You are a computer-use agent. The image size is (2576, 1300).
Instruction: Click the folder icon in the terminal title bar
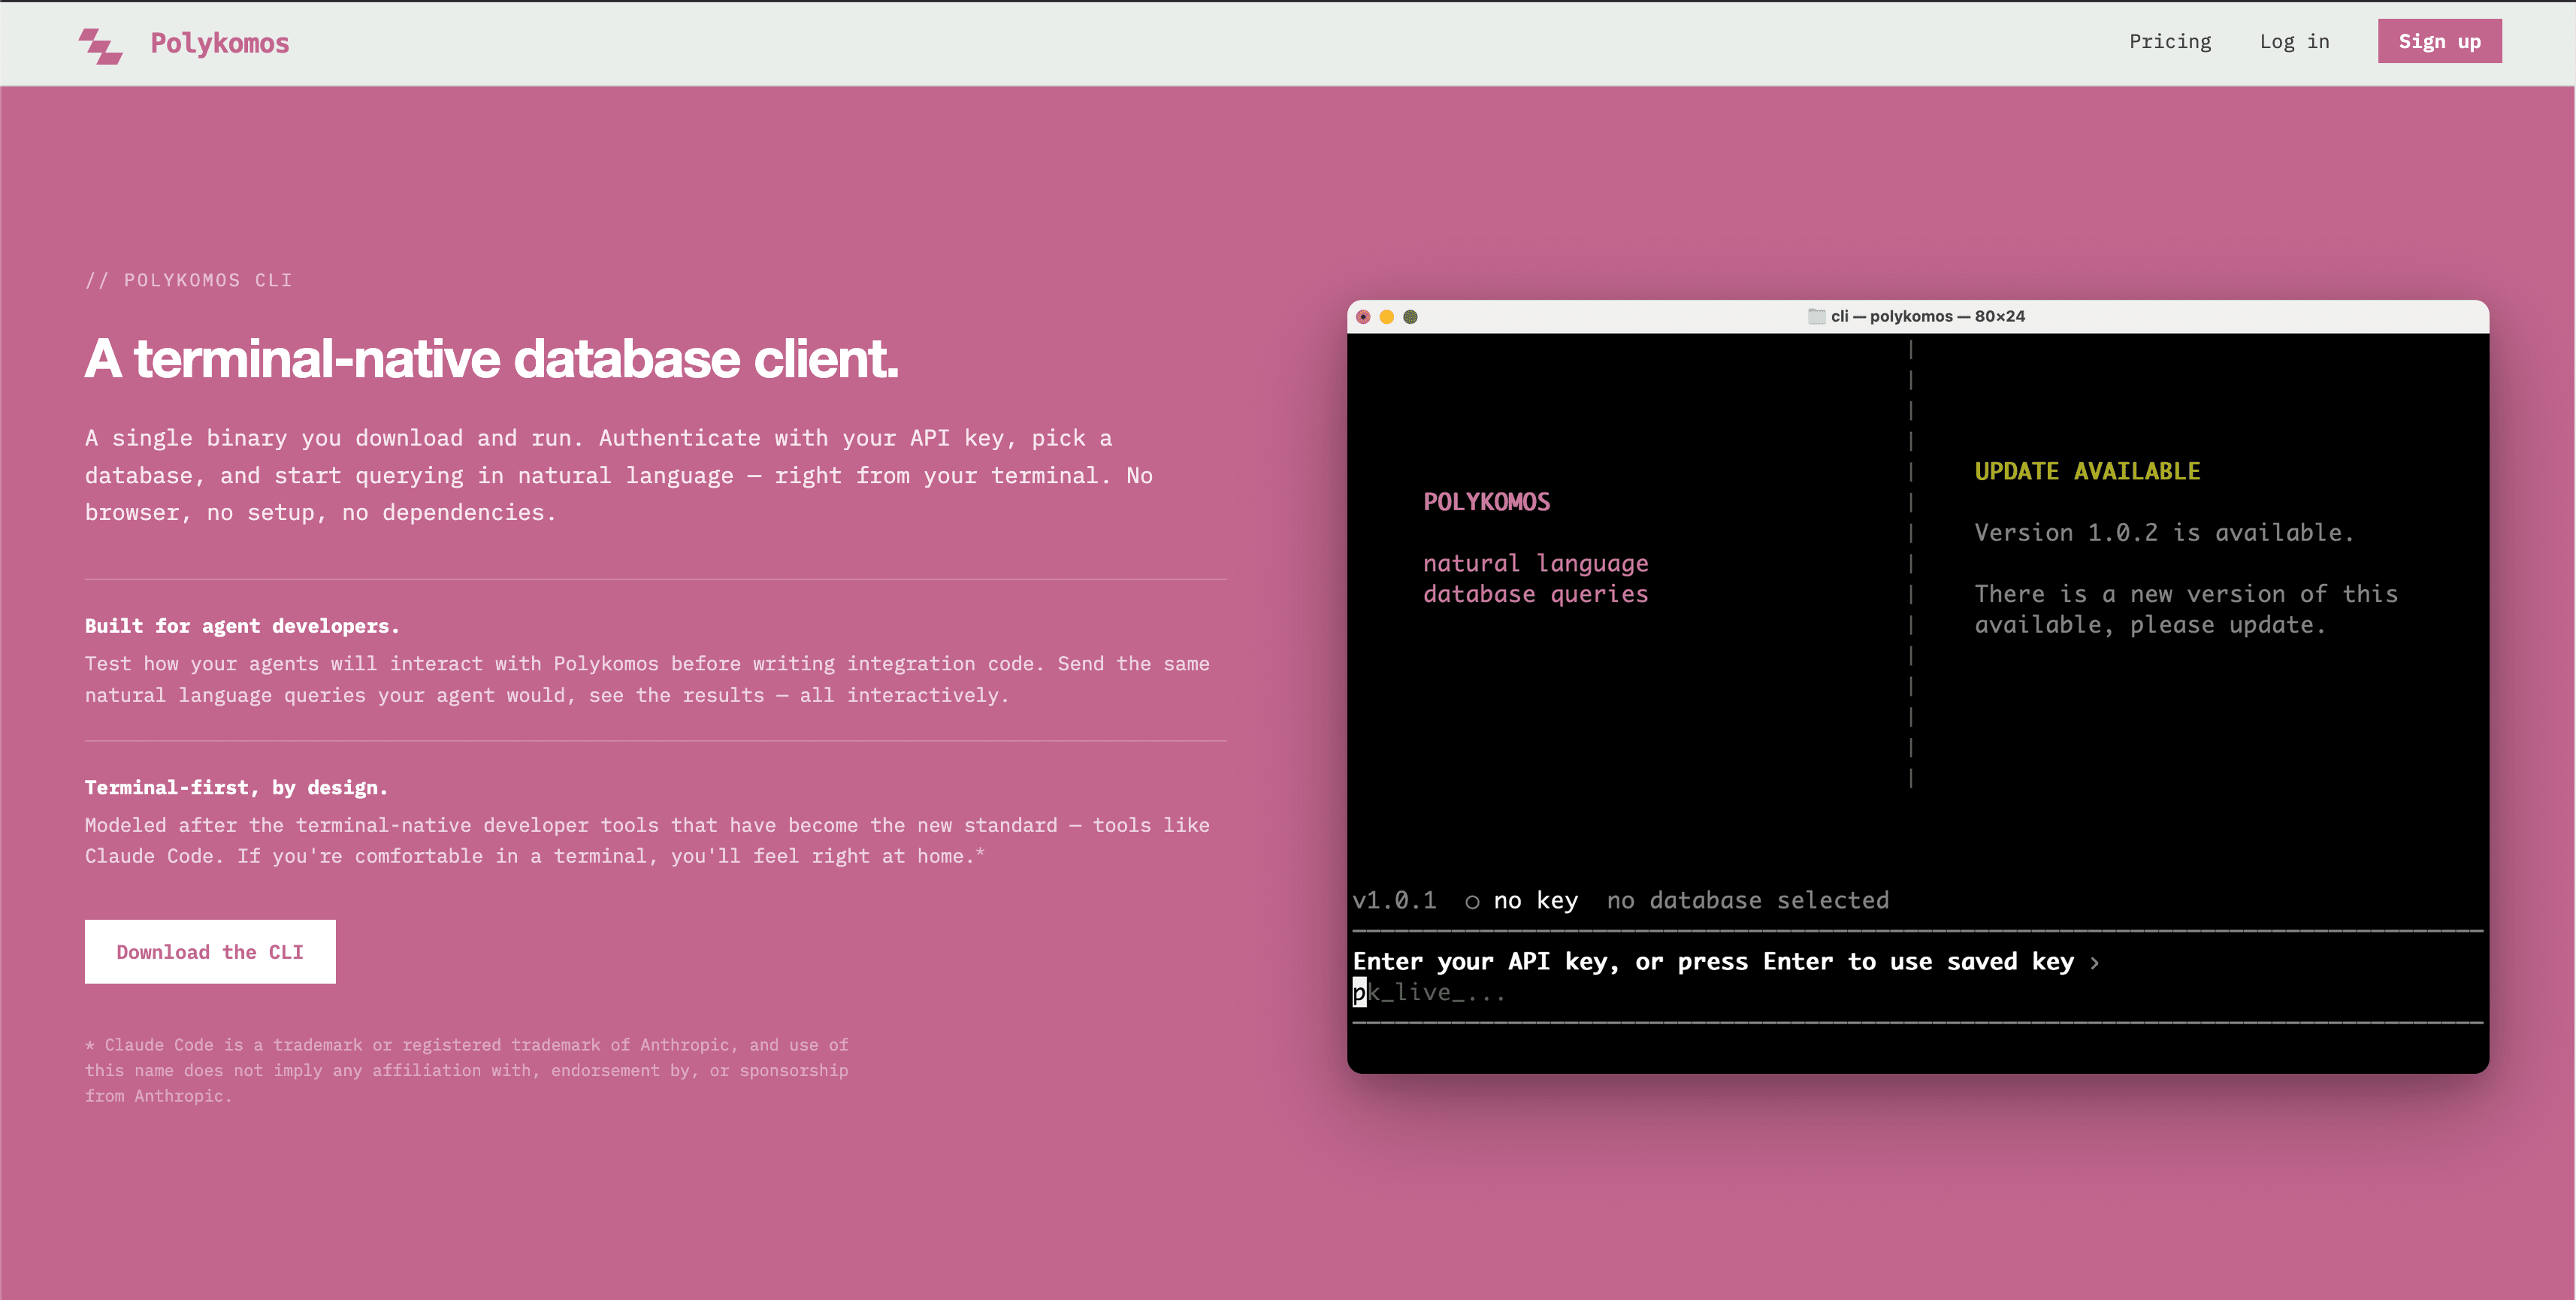pyautogui.click(x=1818, y=316)
